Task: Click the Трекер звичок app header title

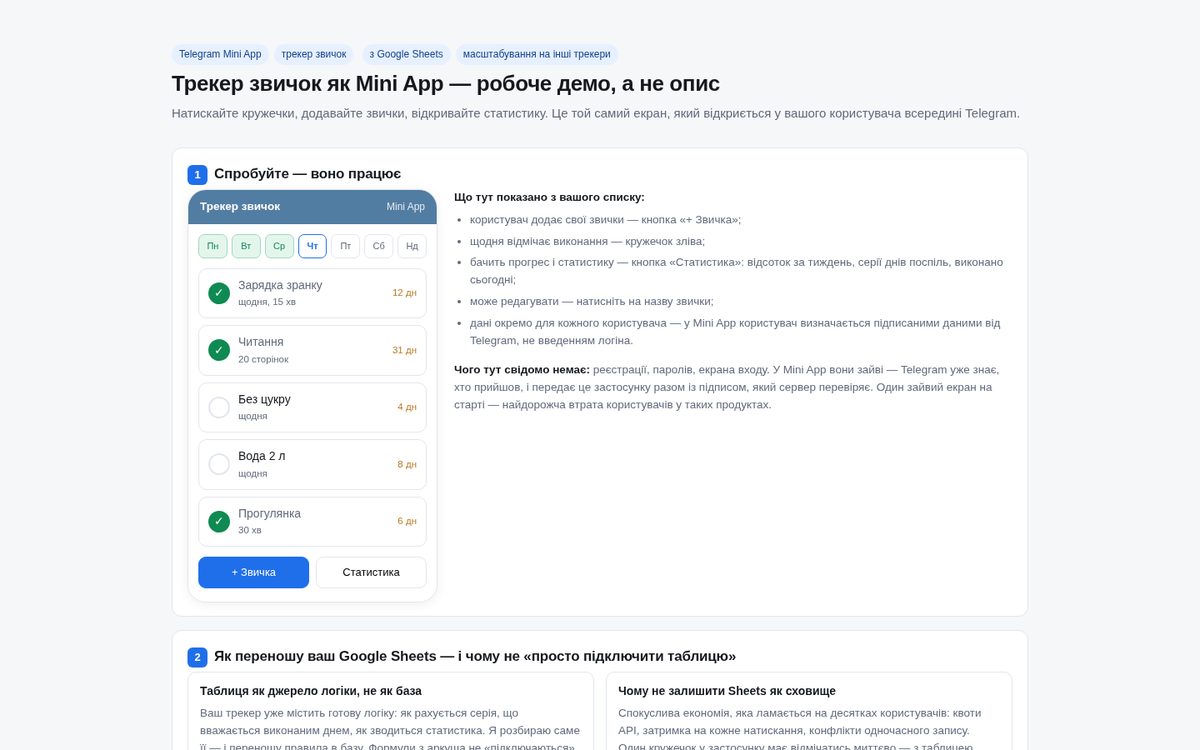Action: tap(240, 207)
